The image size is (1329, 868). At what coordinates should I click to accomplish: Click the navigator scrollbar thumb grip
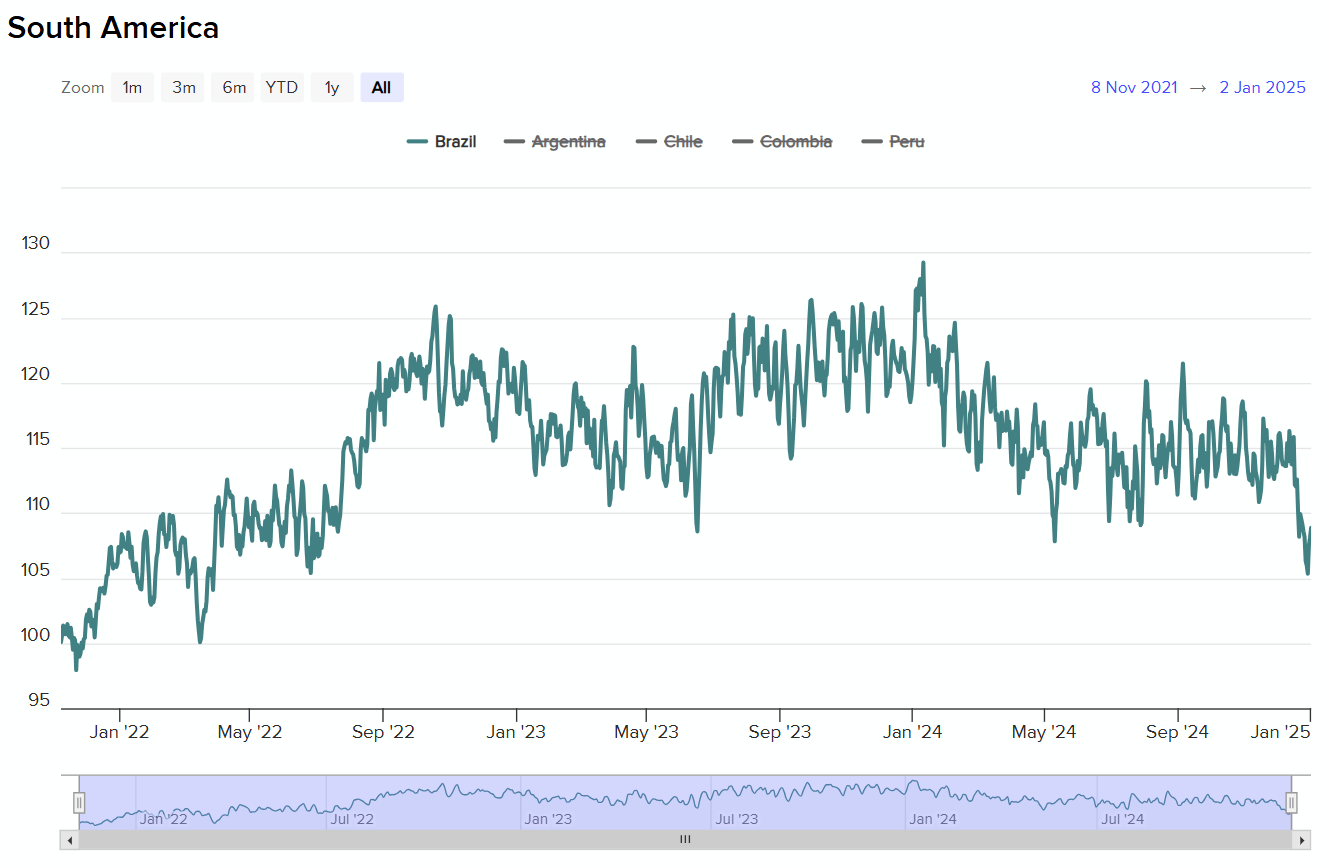click(x=685, y=840)
